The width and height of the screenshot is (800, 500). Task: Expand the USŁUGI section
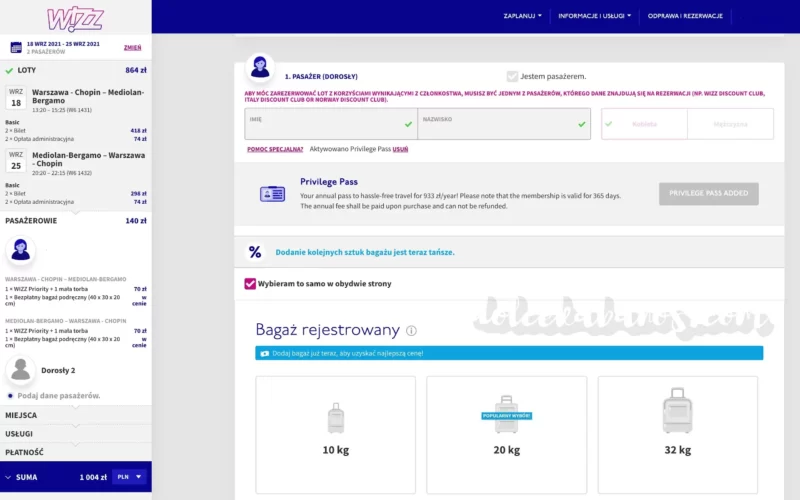tap(76, 434)
